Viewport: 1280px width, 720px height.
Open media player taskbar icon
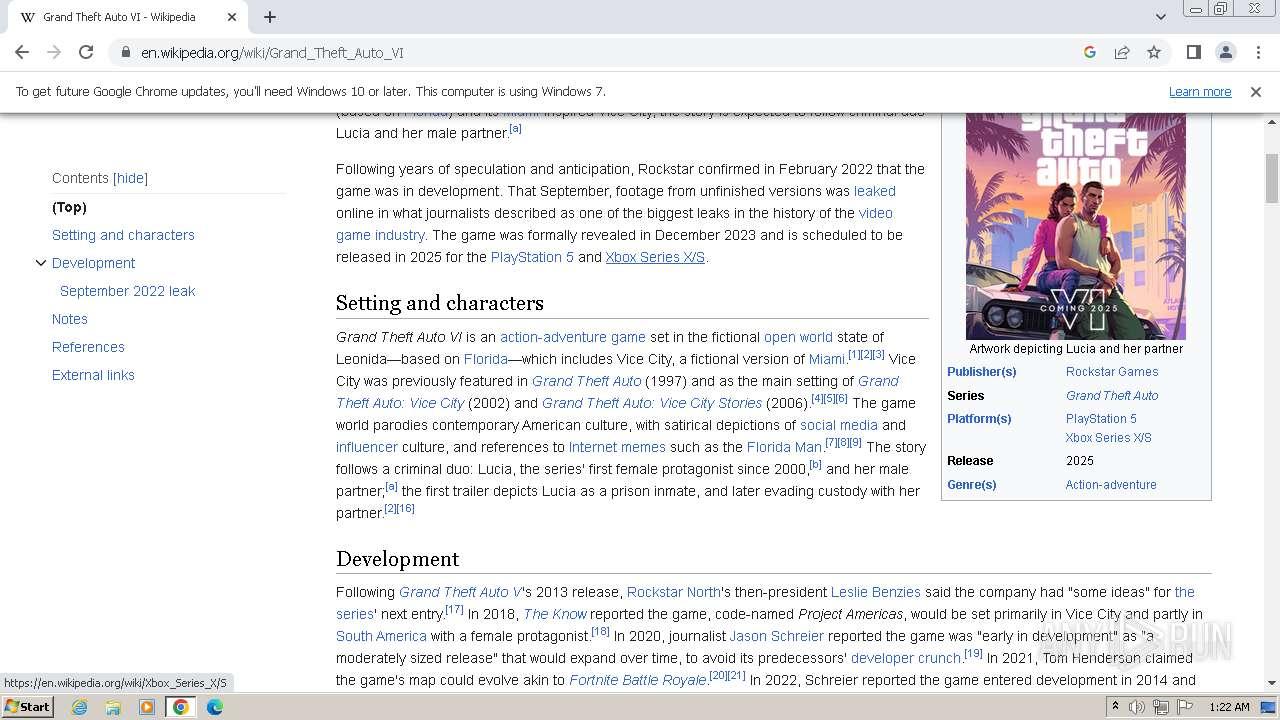pos(147,707)
